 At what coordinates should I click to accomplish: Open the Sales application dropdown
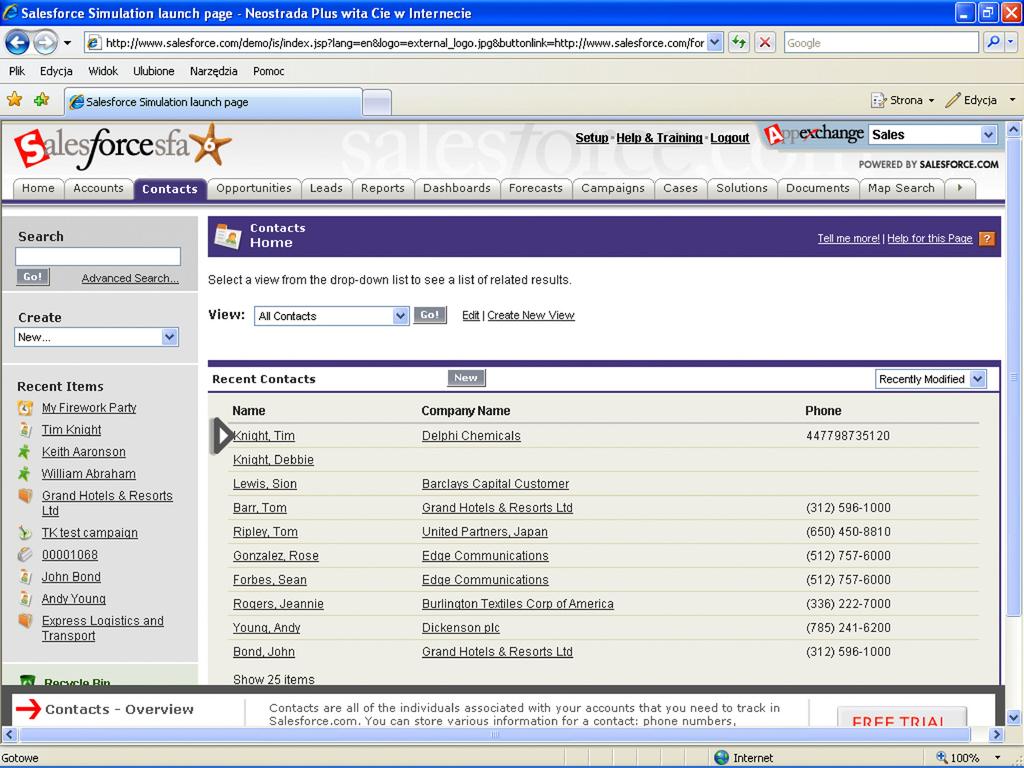pos(988,135)
